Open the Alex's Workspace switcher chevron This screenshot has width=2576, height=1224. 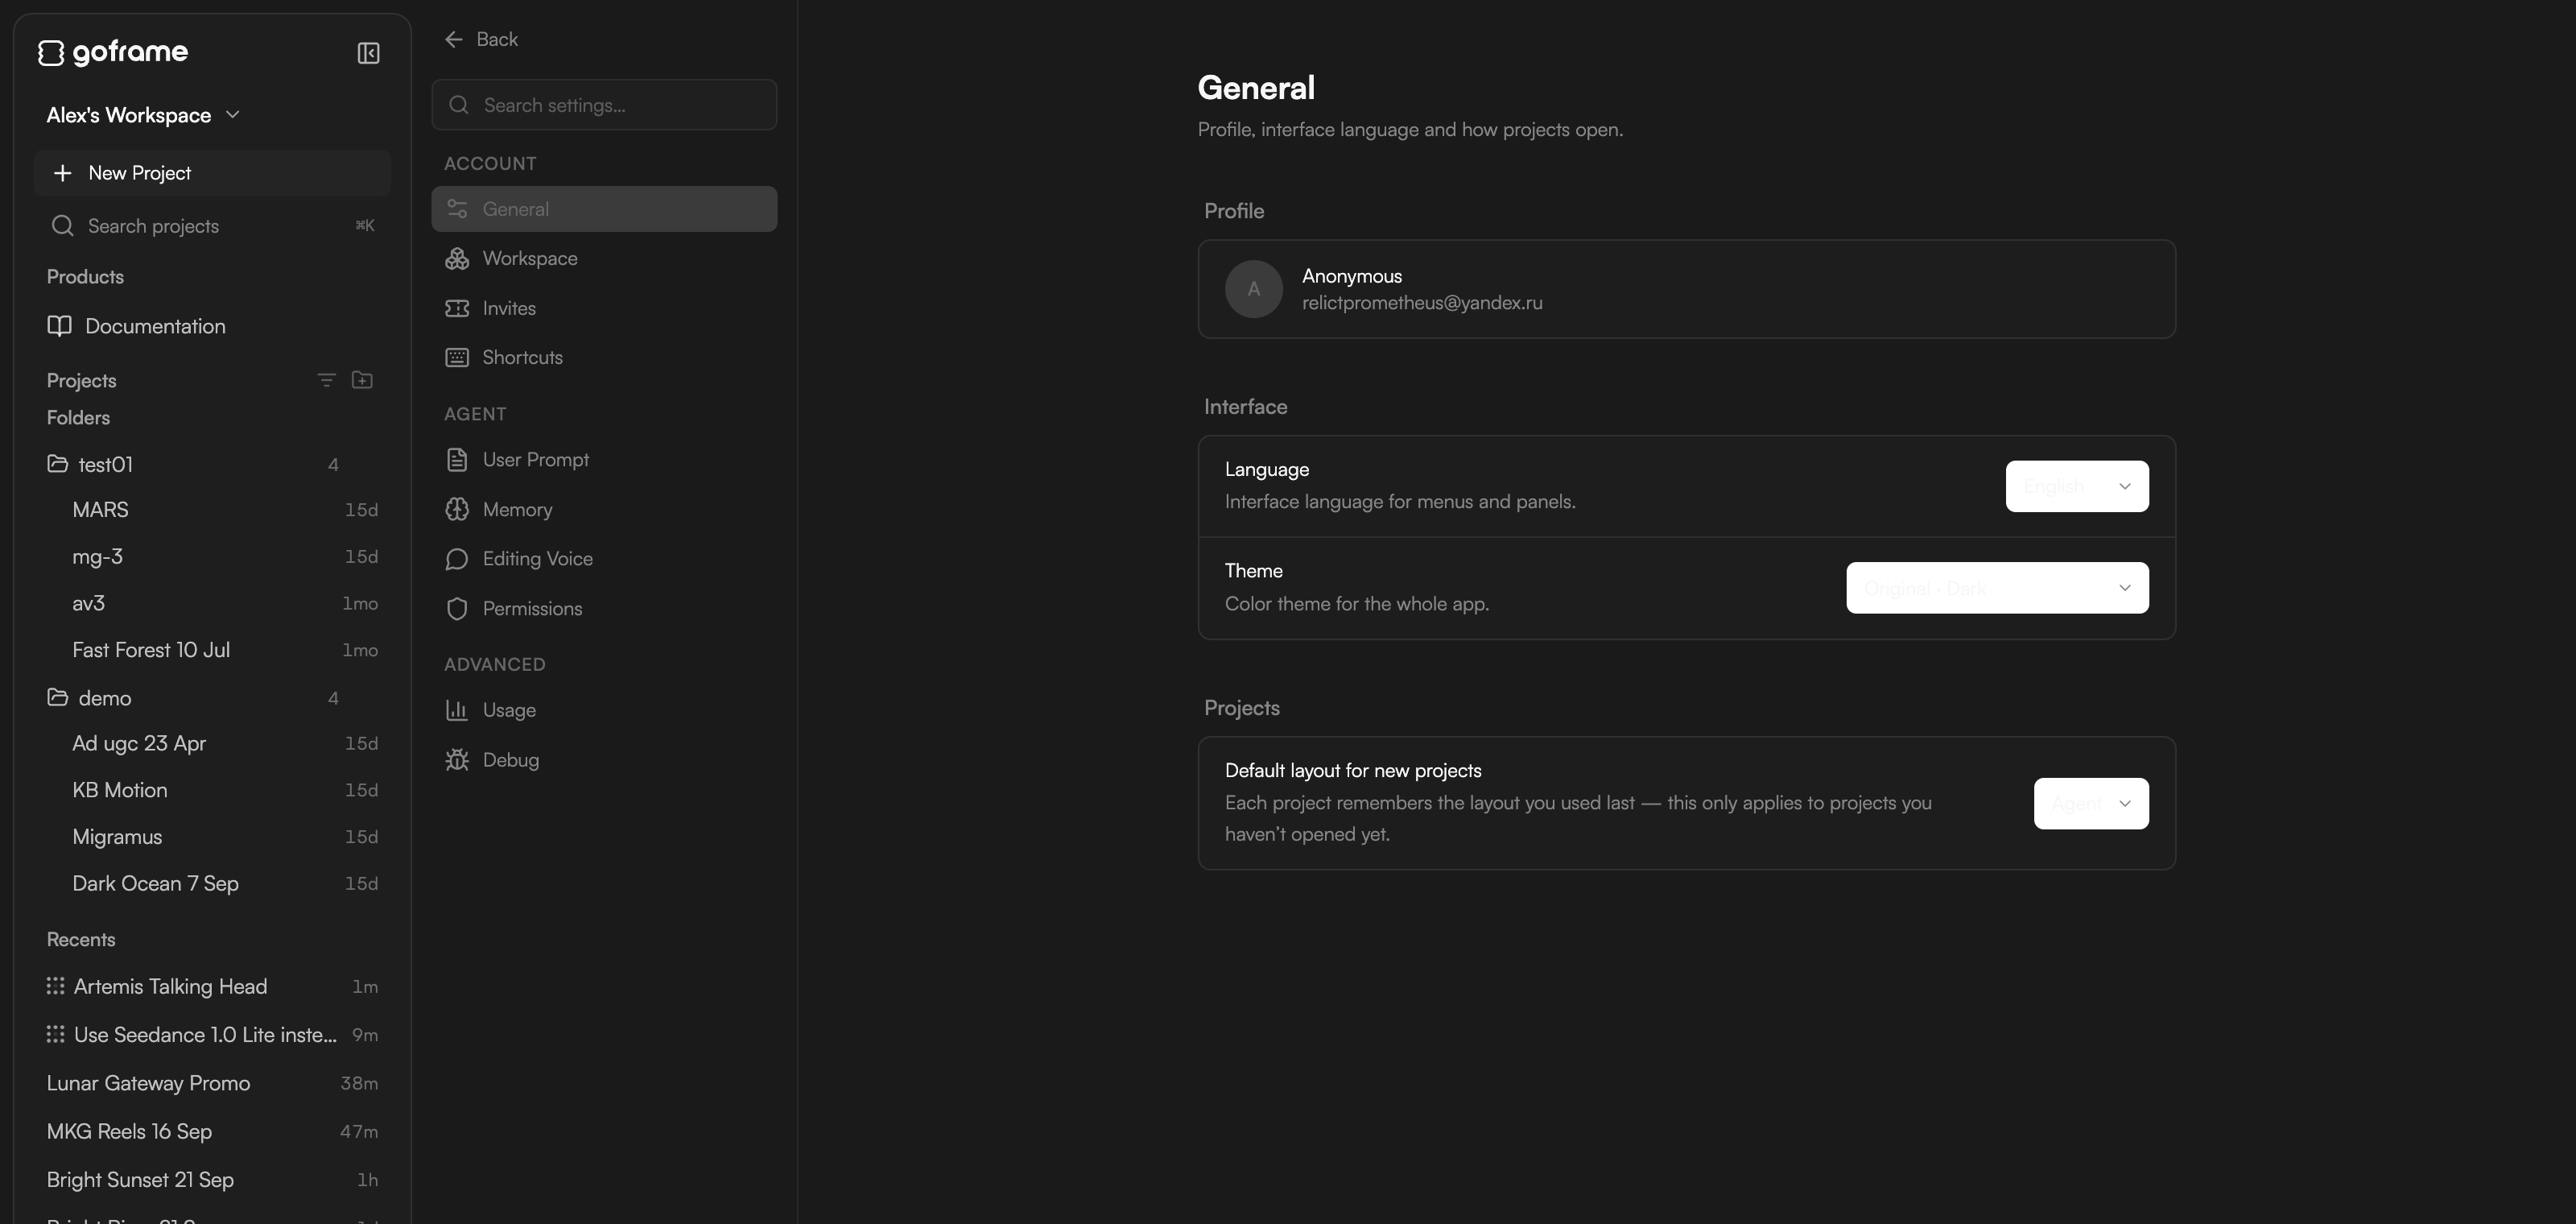click(233, 115)
